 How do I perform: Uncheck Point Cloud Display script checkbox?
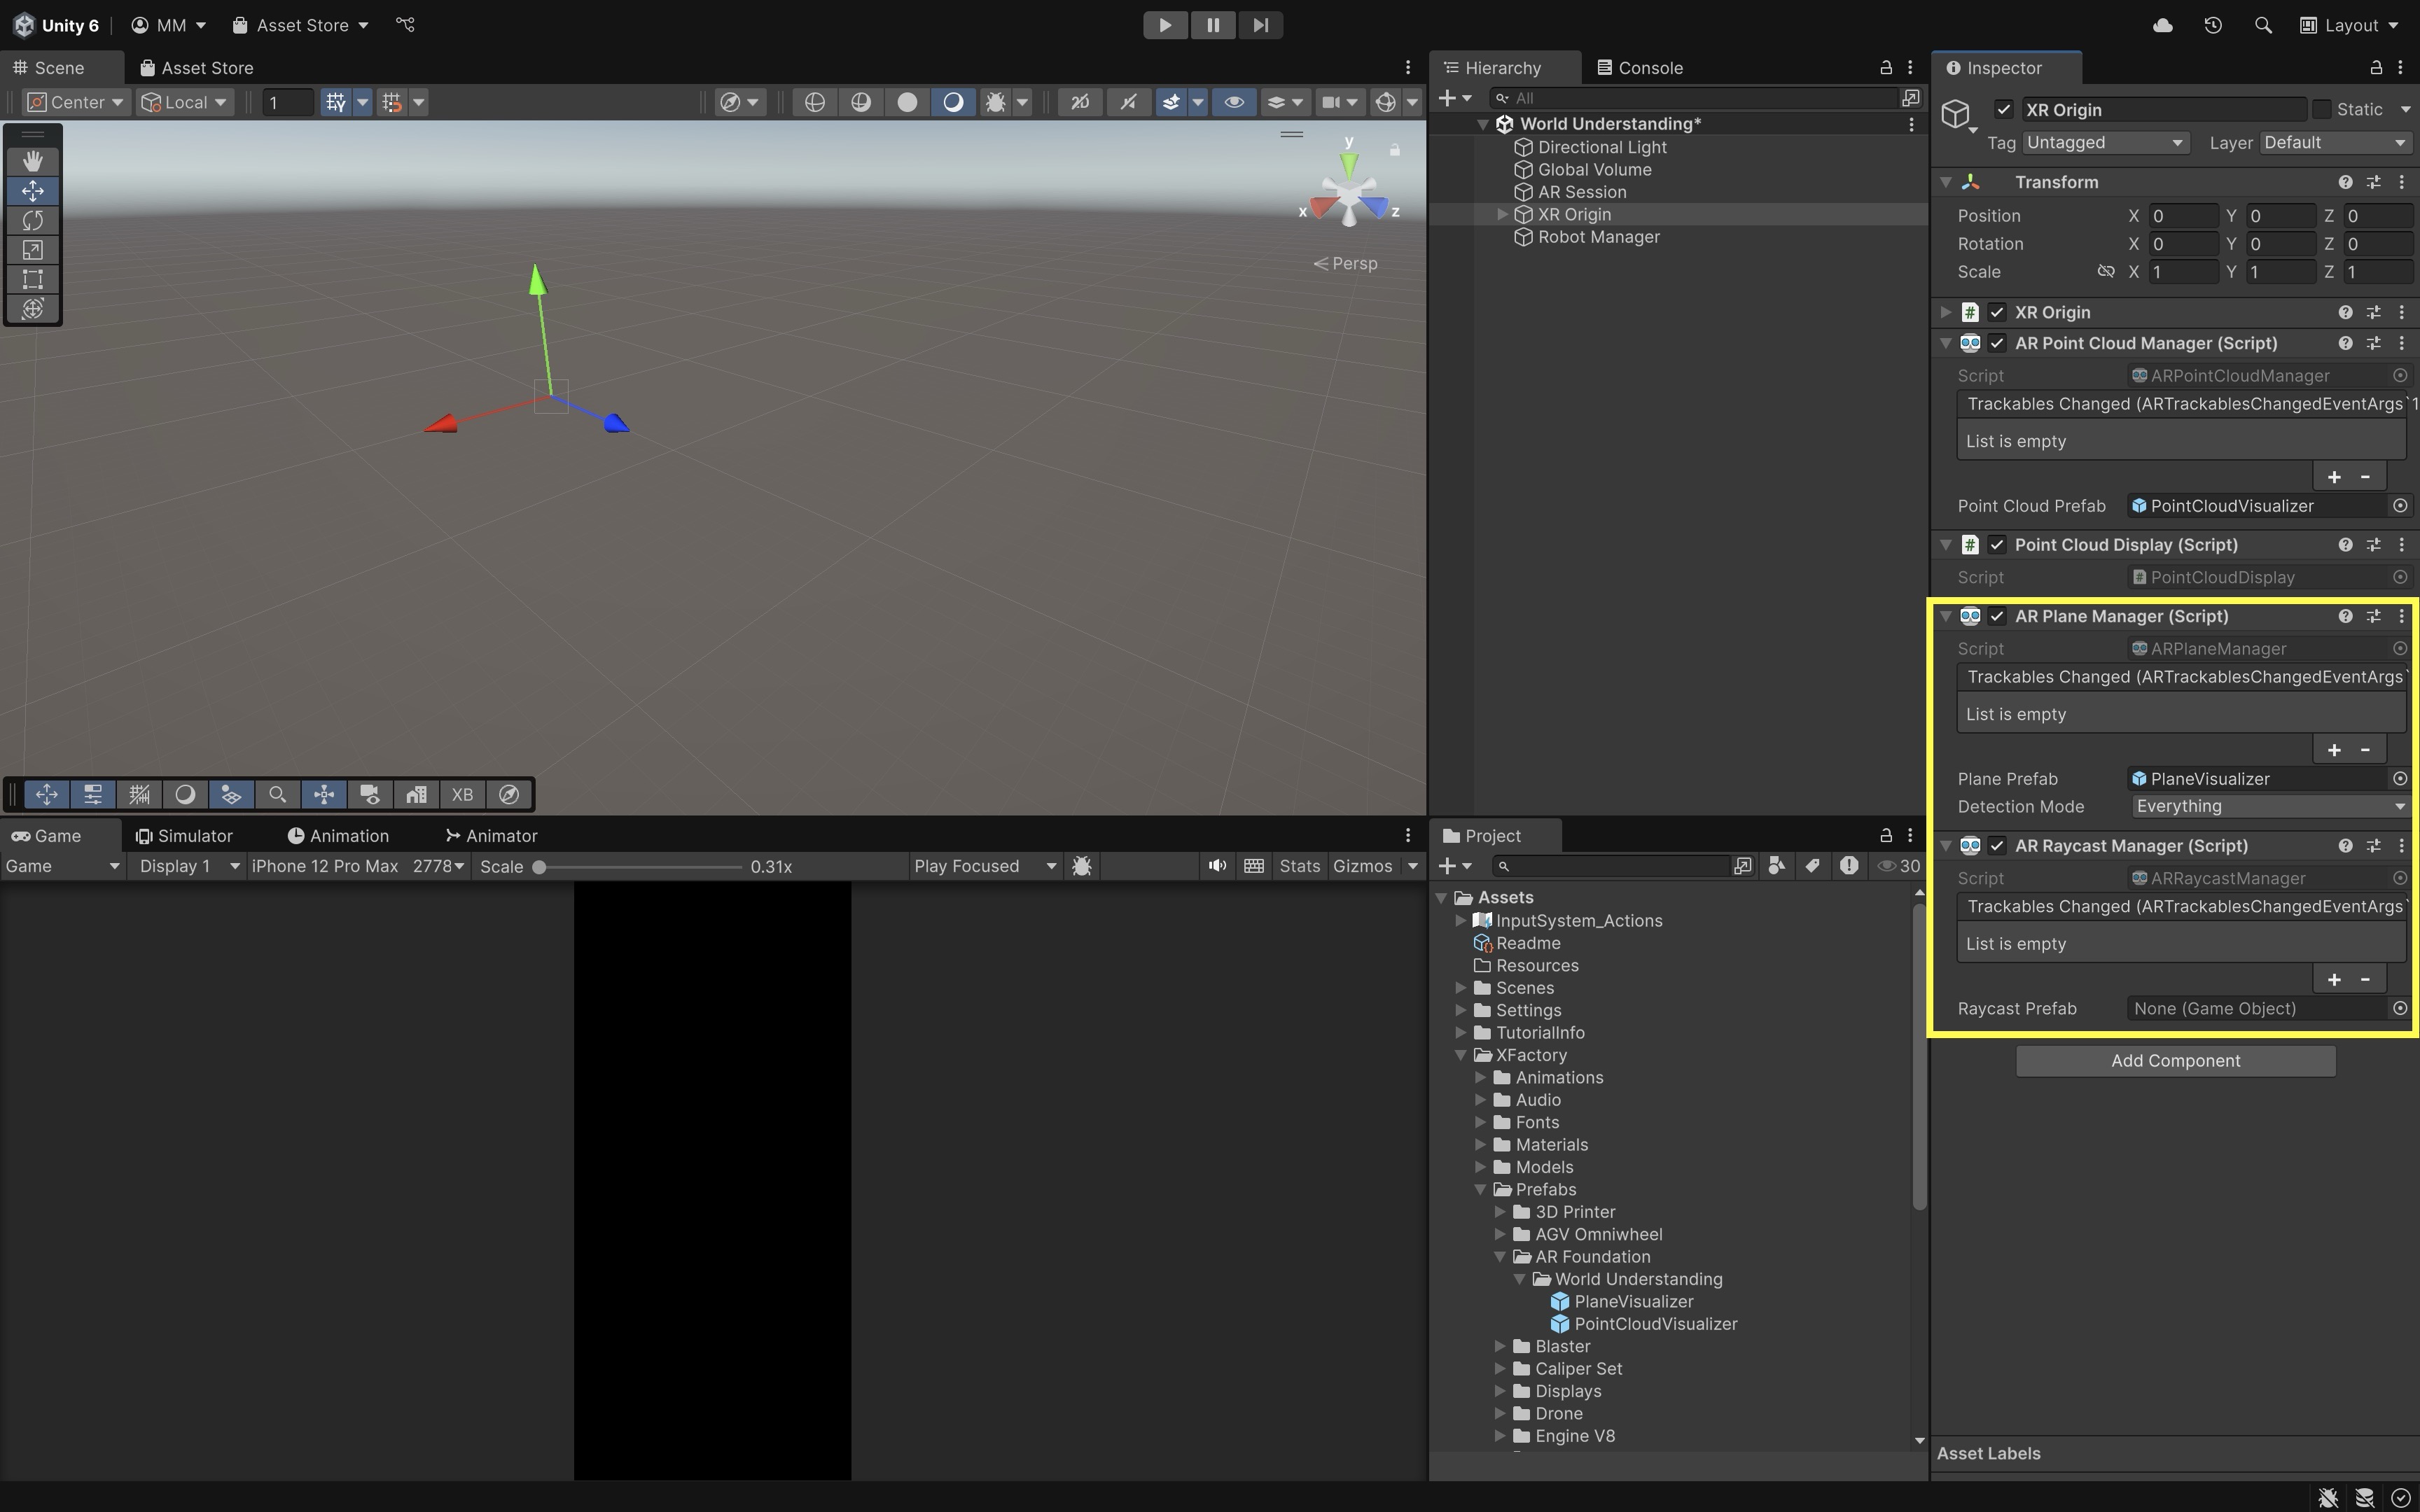click(x=1997, y=545)
